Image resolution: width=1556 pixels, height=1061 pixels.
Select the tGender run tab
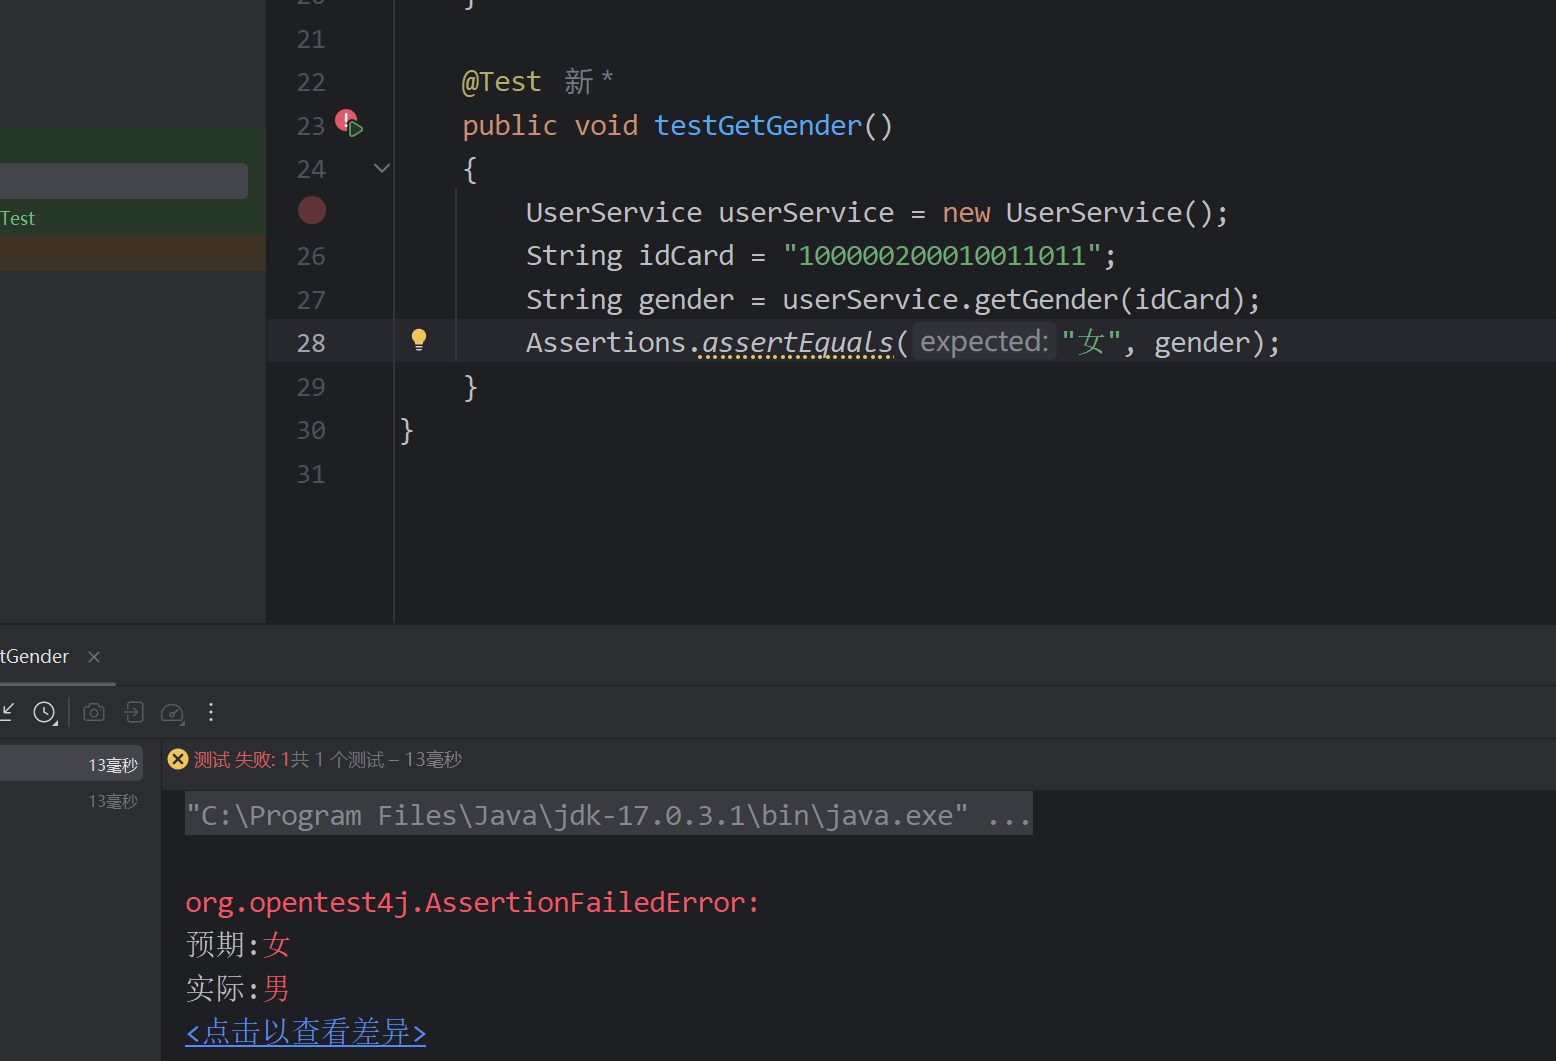36,657
